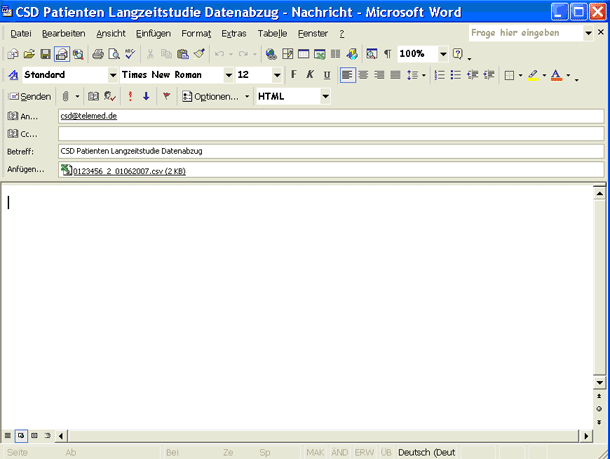Click the Print icon
The image size is (610, 459).
point(98,54)
